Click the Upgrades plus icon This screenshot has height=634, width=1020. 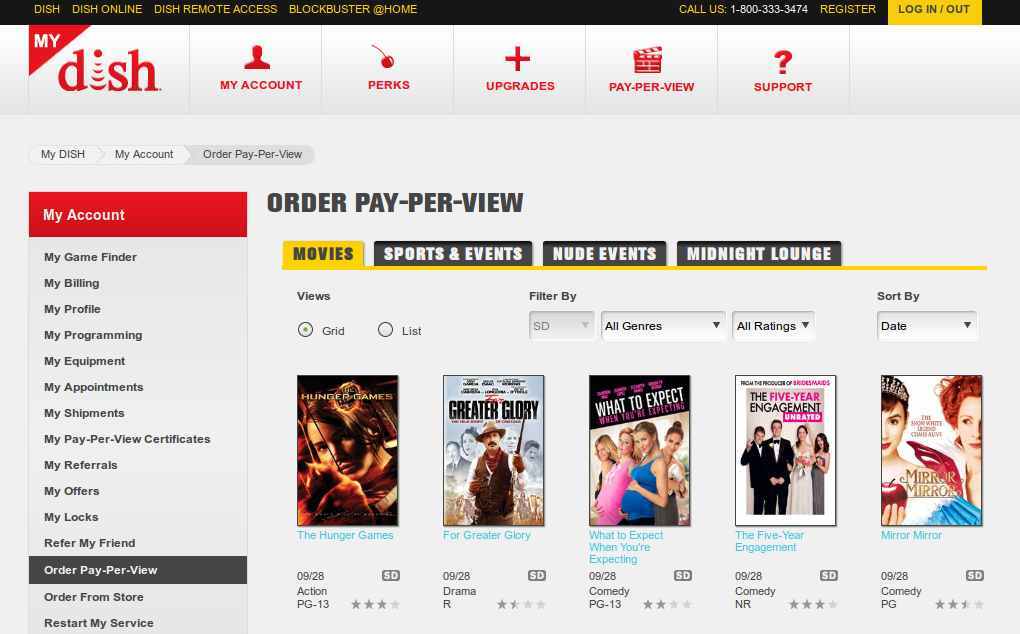click(x=518, y=59)
